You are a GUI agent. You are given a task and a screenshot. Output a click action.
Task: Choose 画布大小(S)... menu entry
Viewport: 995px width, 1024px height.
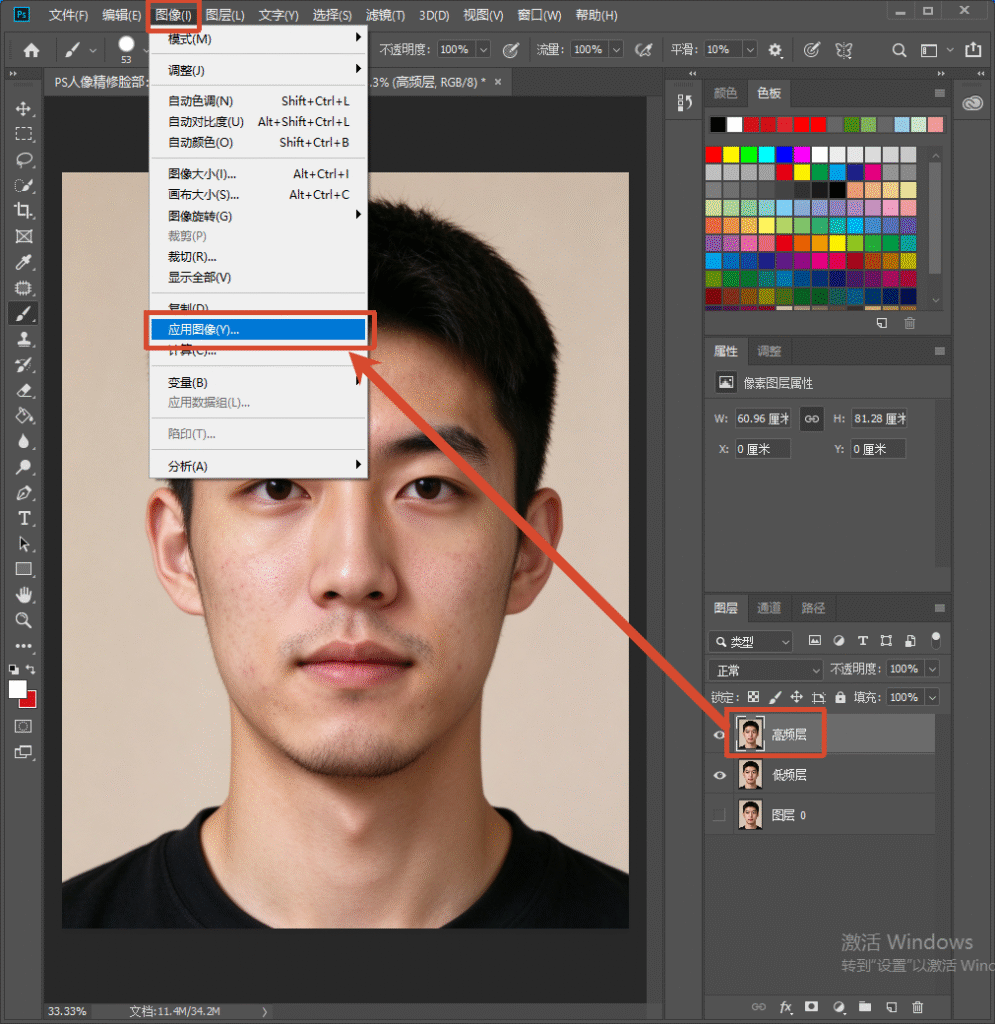[258, 195]
